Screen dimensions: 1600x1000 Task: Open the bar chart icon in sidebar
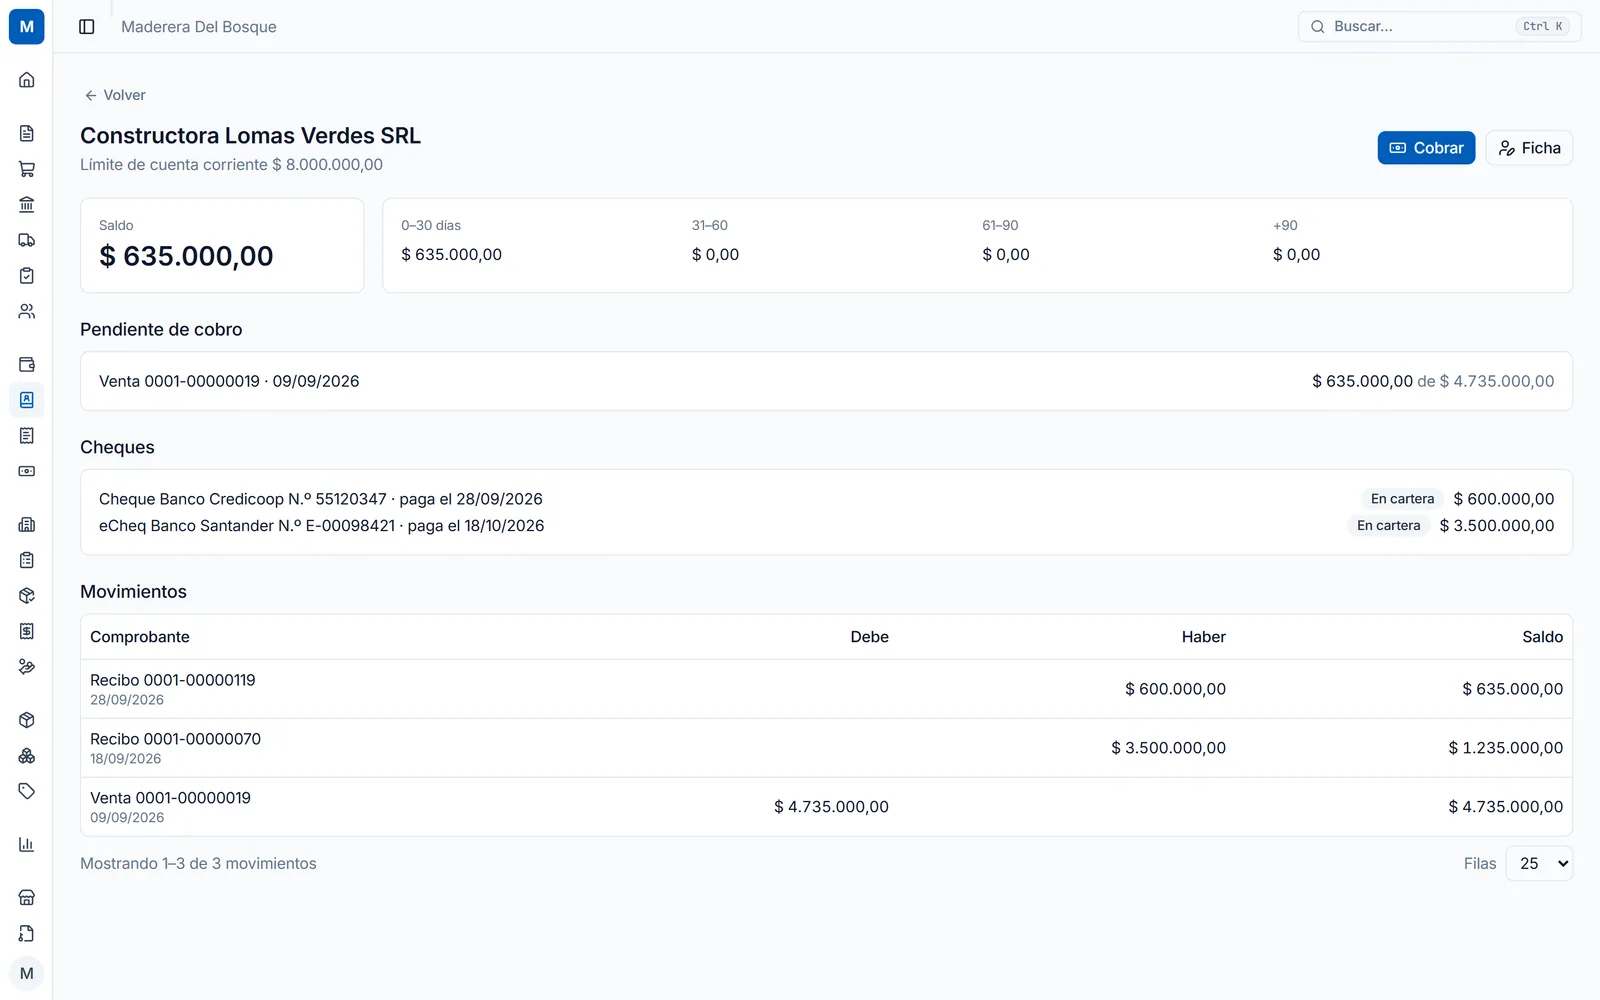point(27,845)
